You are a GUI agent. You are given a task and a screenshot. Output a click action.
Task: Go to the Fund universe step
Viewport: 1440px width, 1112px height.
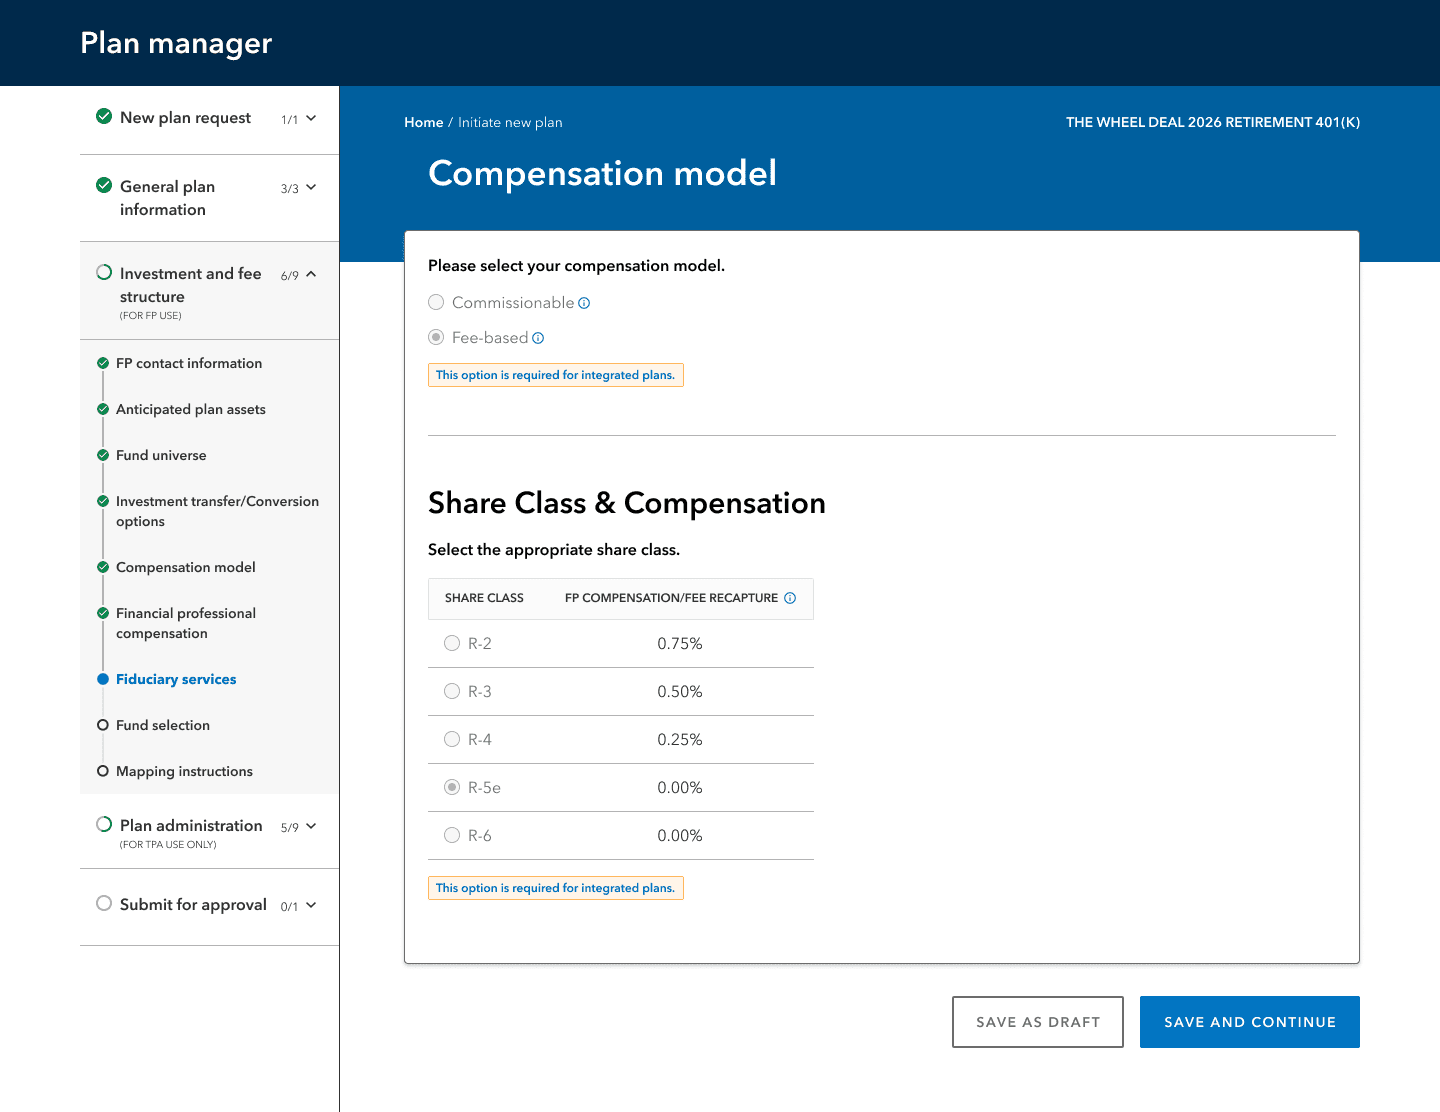click(161, 455)
